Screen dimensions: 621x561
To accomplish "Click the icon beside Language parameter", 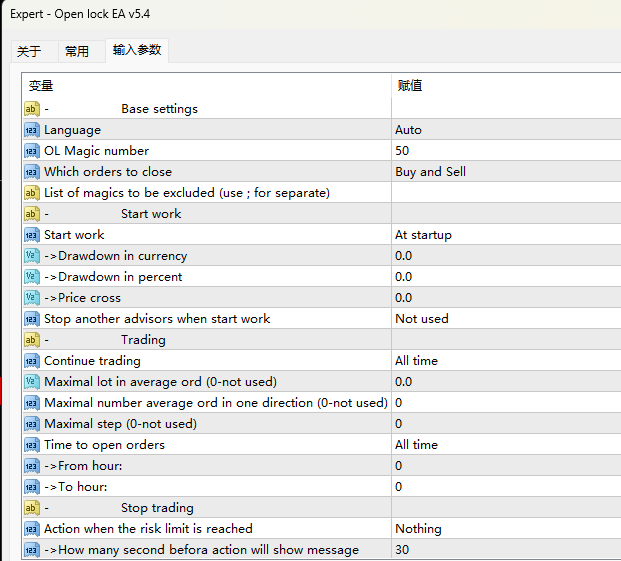I will [x=31, y=130].
